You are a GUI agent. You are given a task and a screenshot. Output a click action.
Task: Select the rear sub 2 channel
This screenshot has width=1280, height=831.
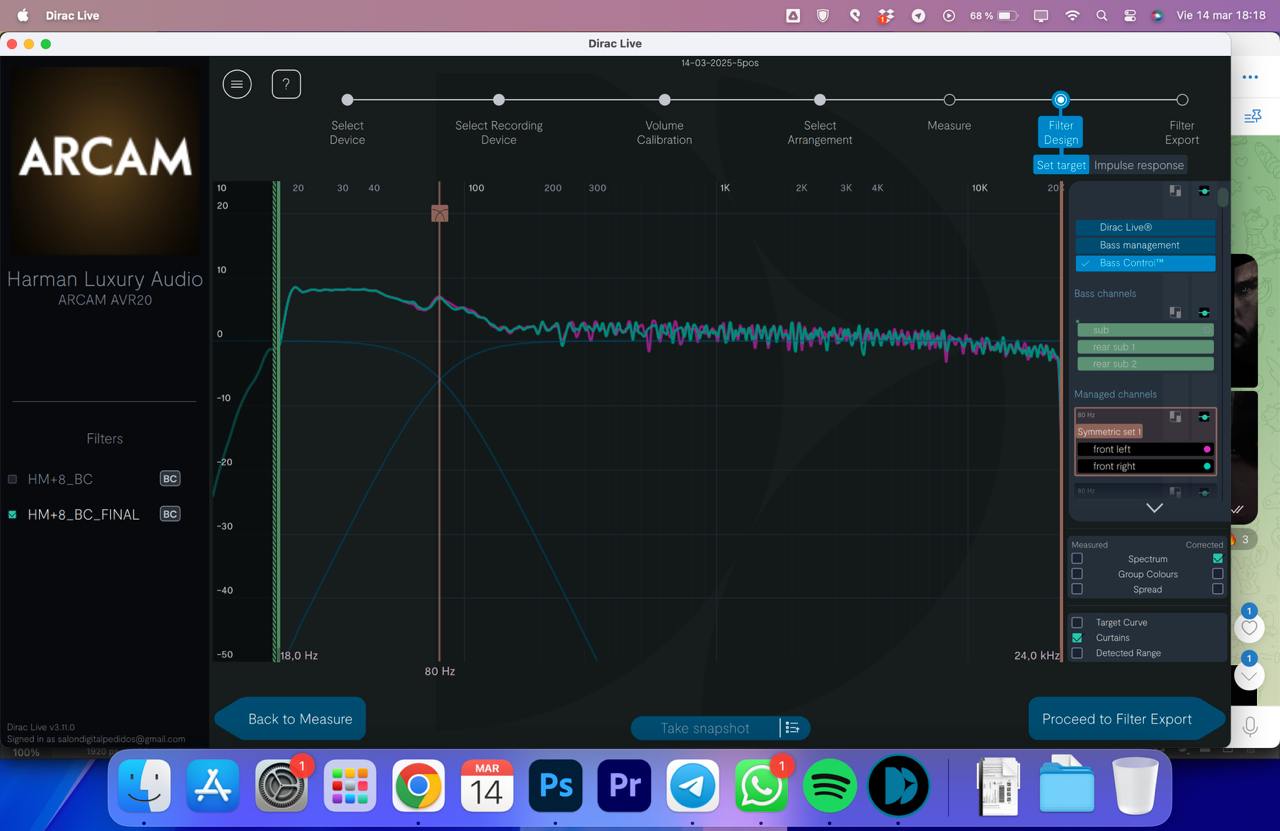pyautogui.click(x=1145, y=364)
